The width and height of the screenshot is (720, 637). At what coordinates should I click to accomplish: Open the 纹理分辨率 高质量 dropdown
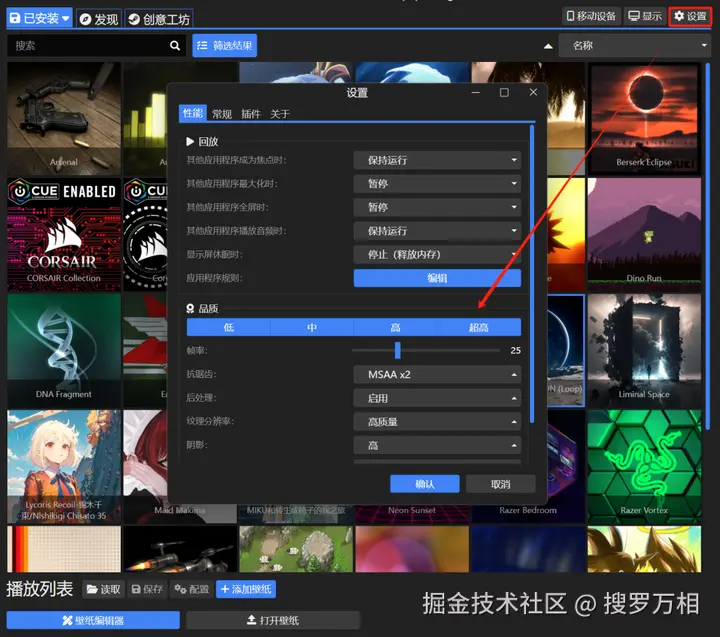click(437, 422)
